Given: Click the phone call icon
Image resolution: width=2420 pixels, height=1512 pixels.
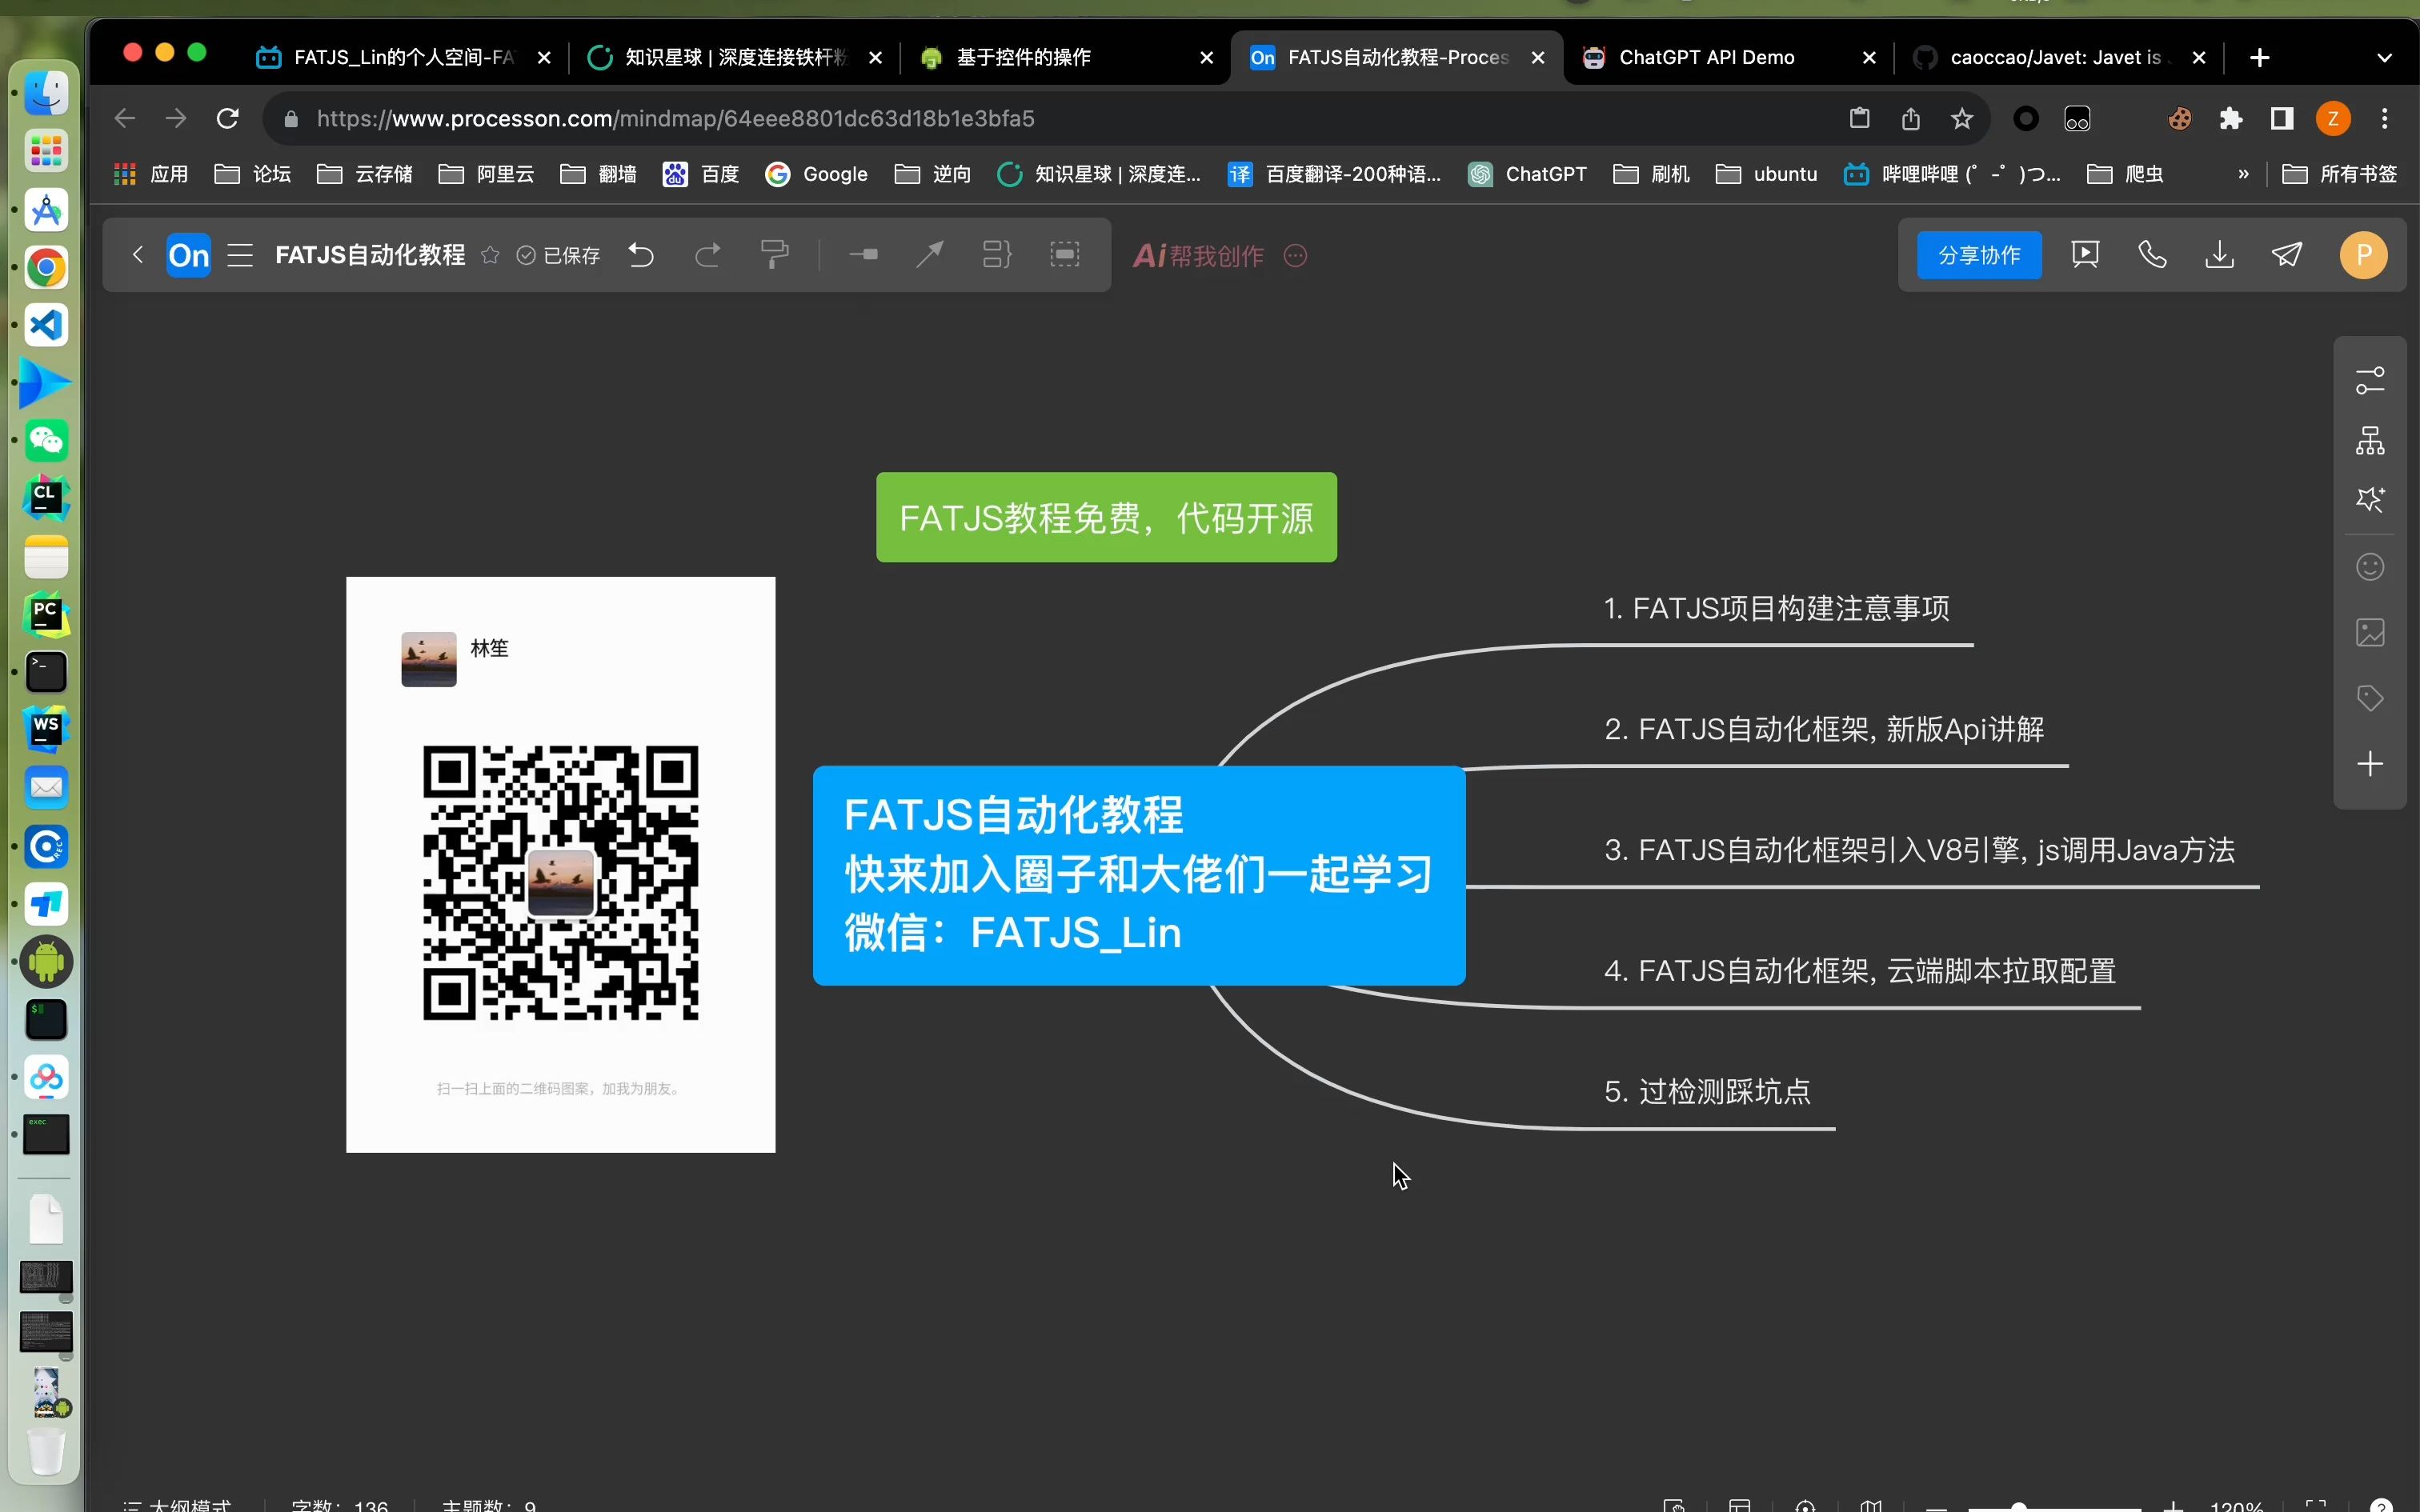Looking at the screenshot, I should coord(2152,254).
